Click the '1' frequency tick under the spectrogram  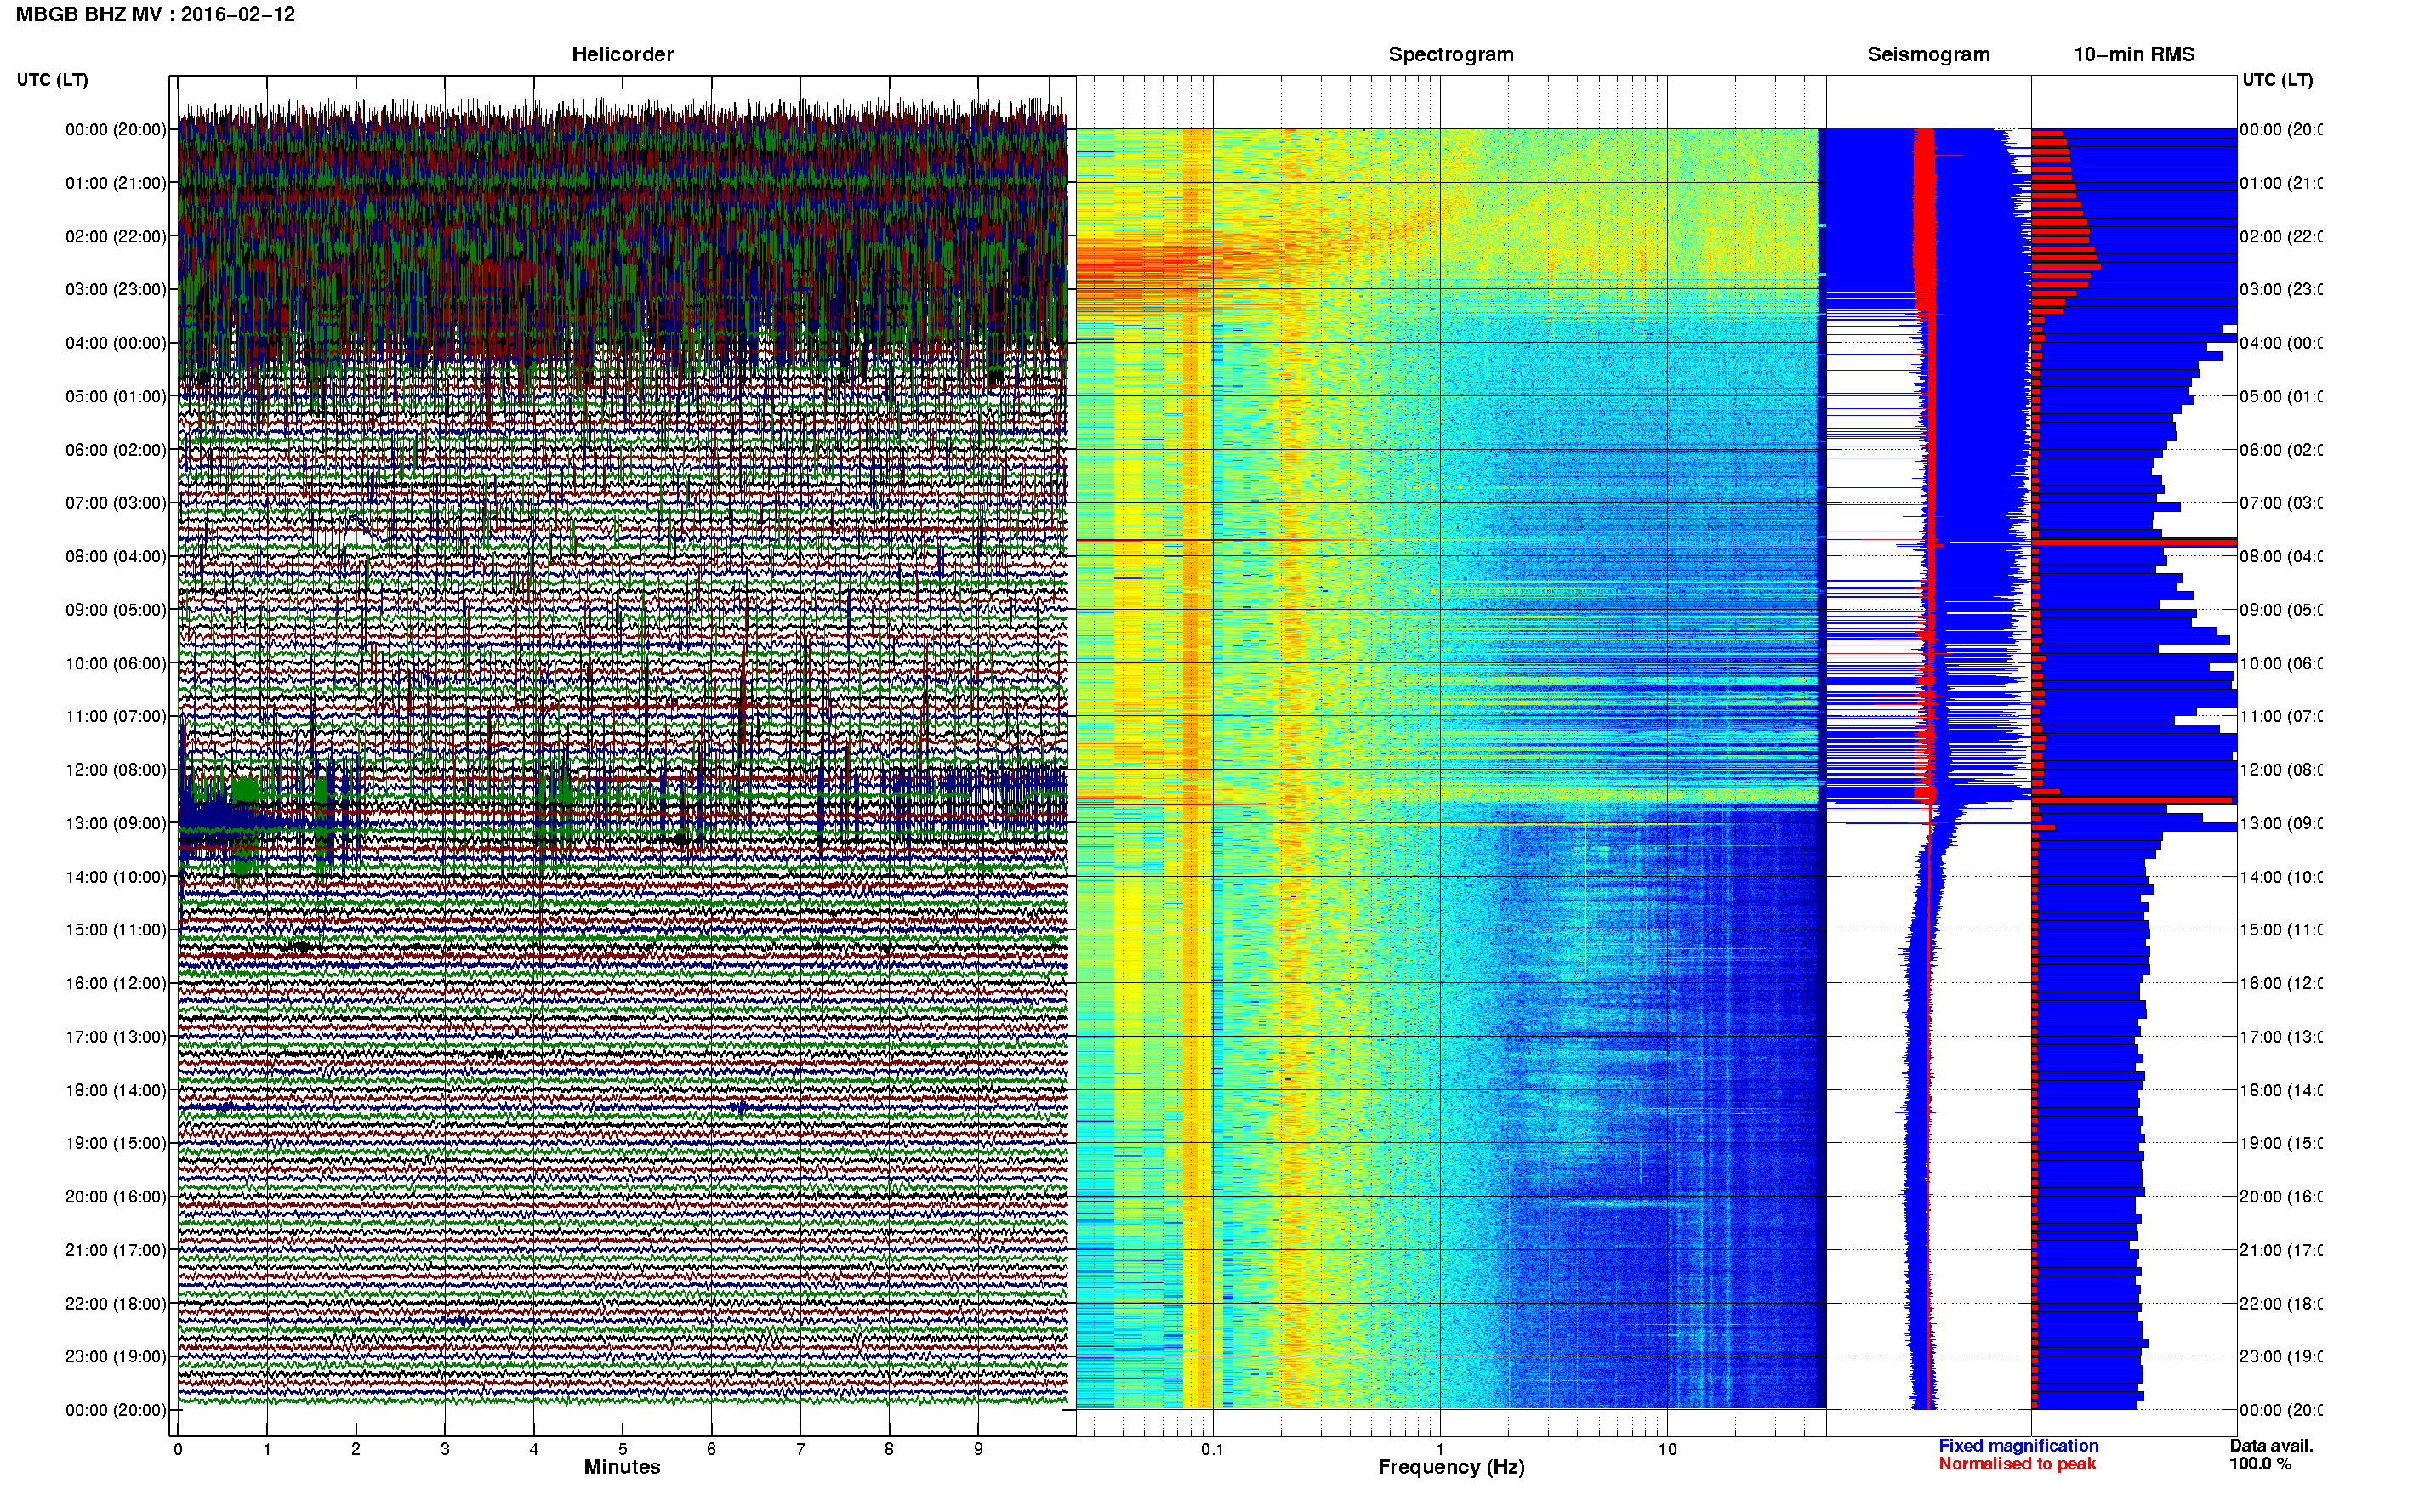pyautogui.click(x=1440, y=1449)
